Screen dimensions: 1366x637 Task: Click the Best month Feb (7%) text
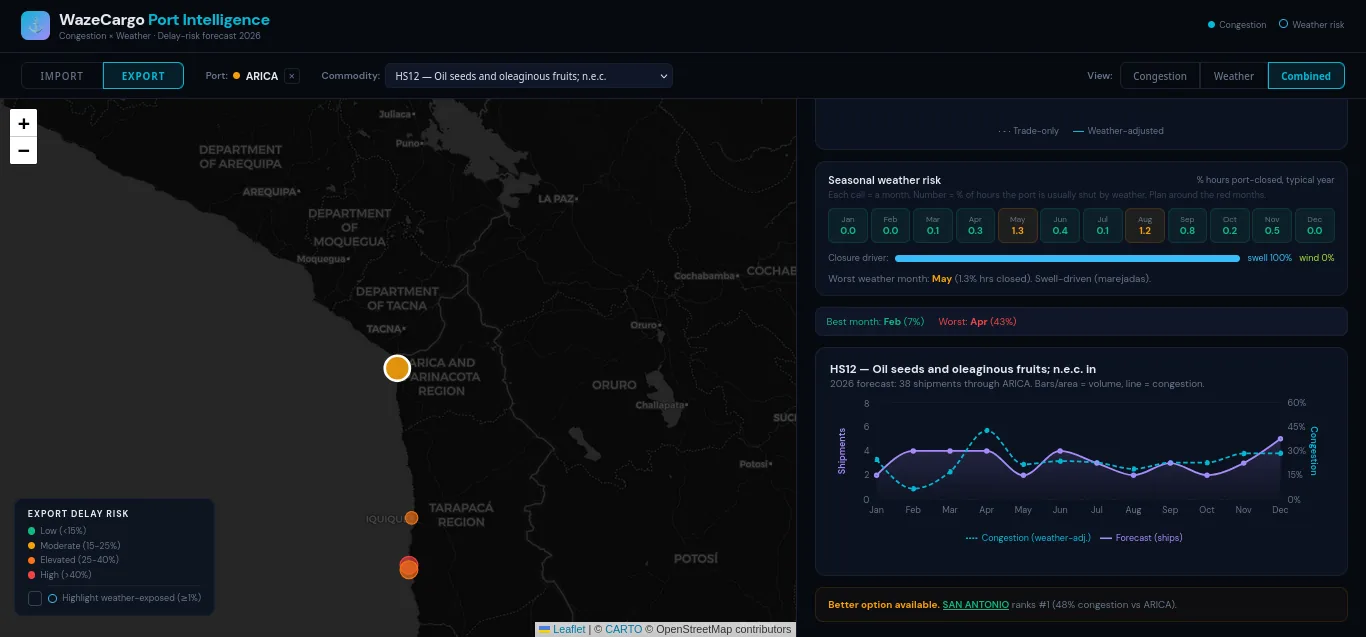(875, 322)
